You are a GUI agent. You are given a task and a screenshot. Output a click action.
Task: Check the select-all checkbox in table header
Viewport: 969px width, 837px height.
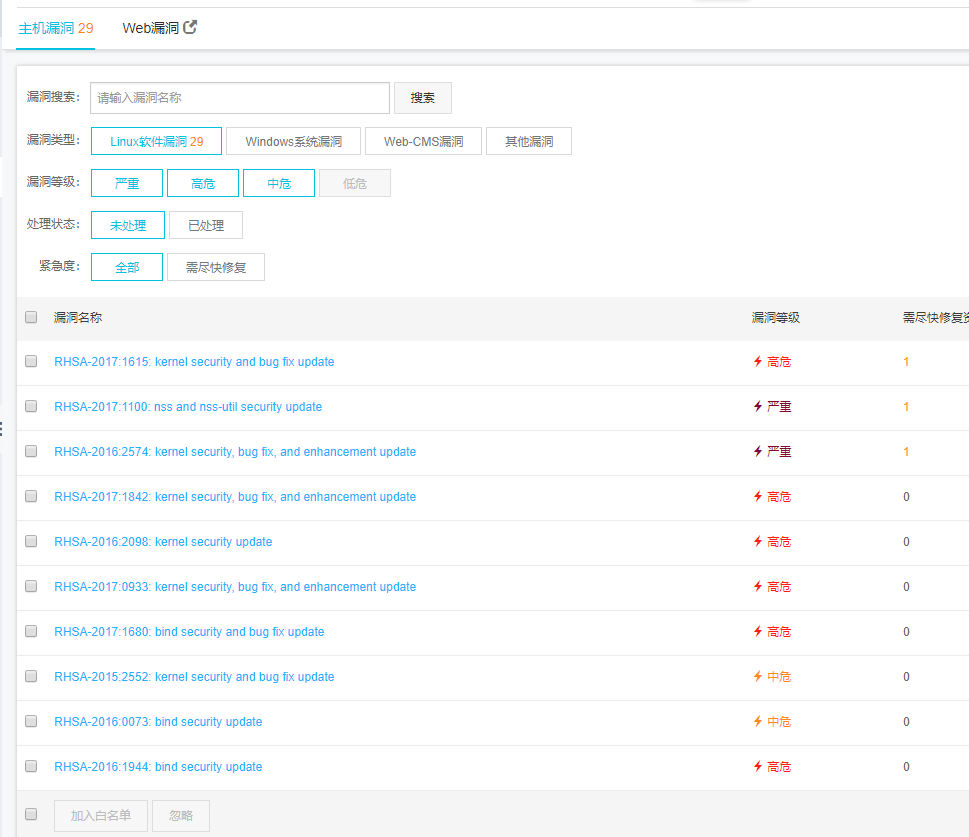point(30,317)
